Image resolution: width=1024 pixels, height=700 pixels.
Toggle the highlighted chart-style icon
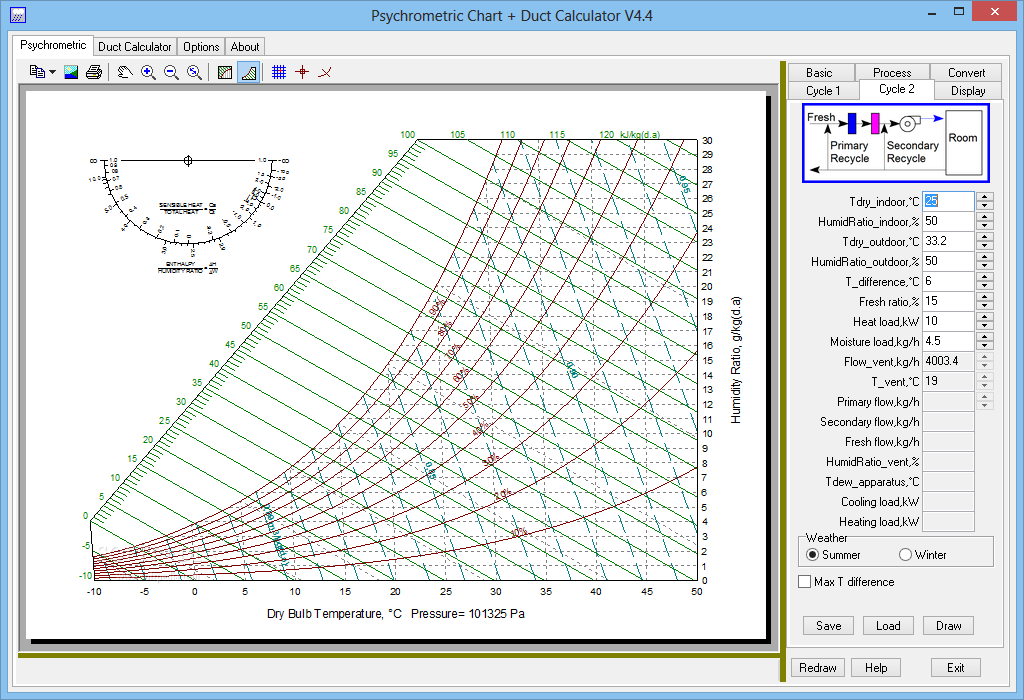249,72
